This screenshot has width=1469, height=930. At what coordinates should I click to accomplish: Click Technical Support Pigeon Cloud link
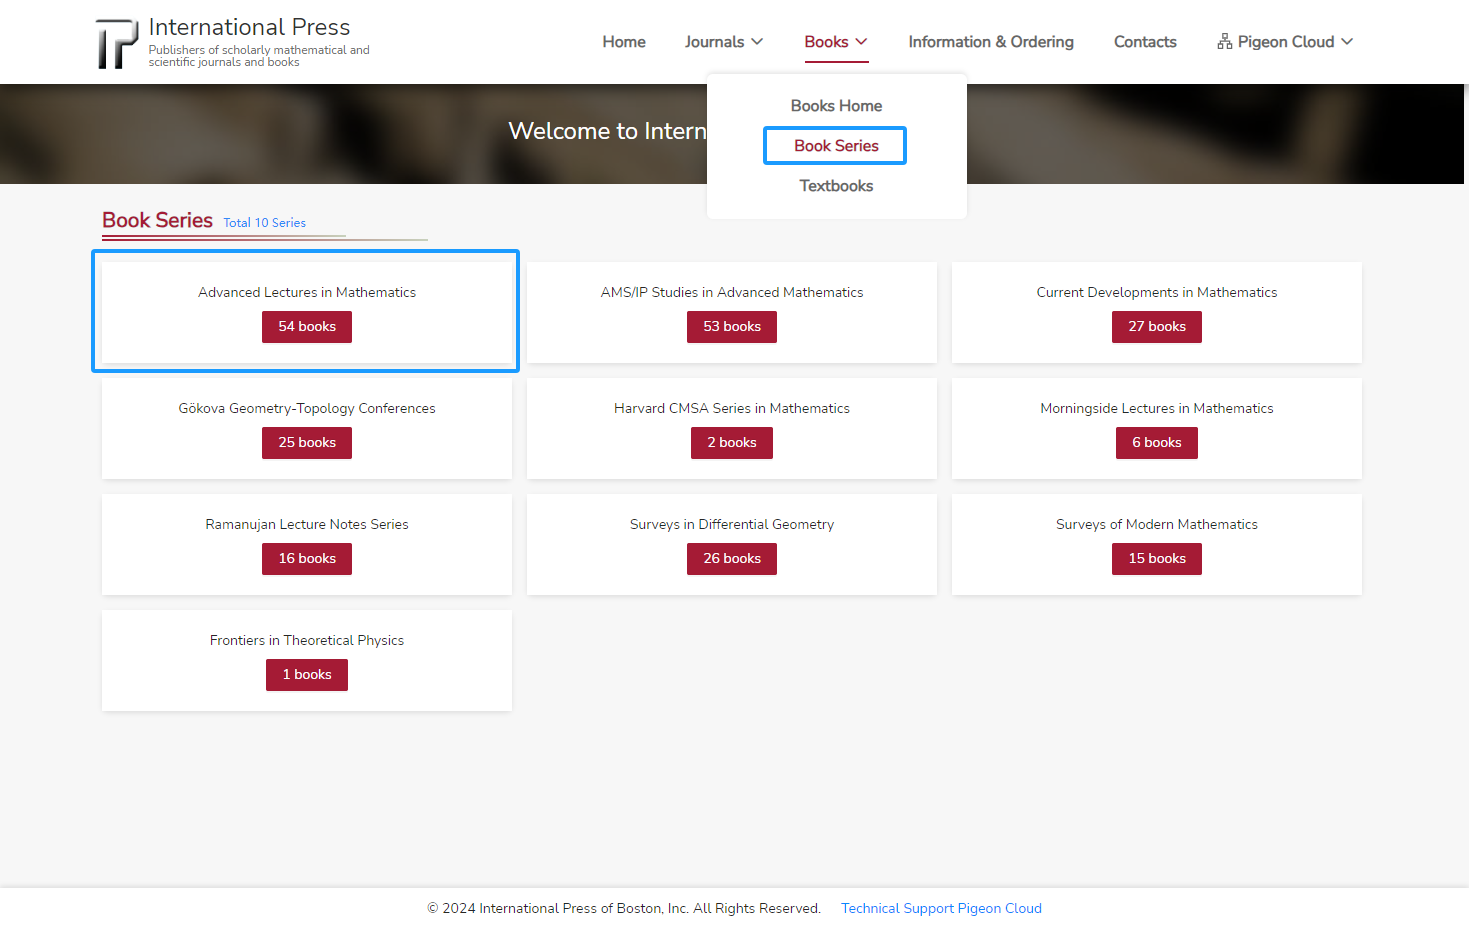(941, 908)
